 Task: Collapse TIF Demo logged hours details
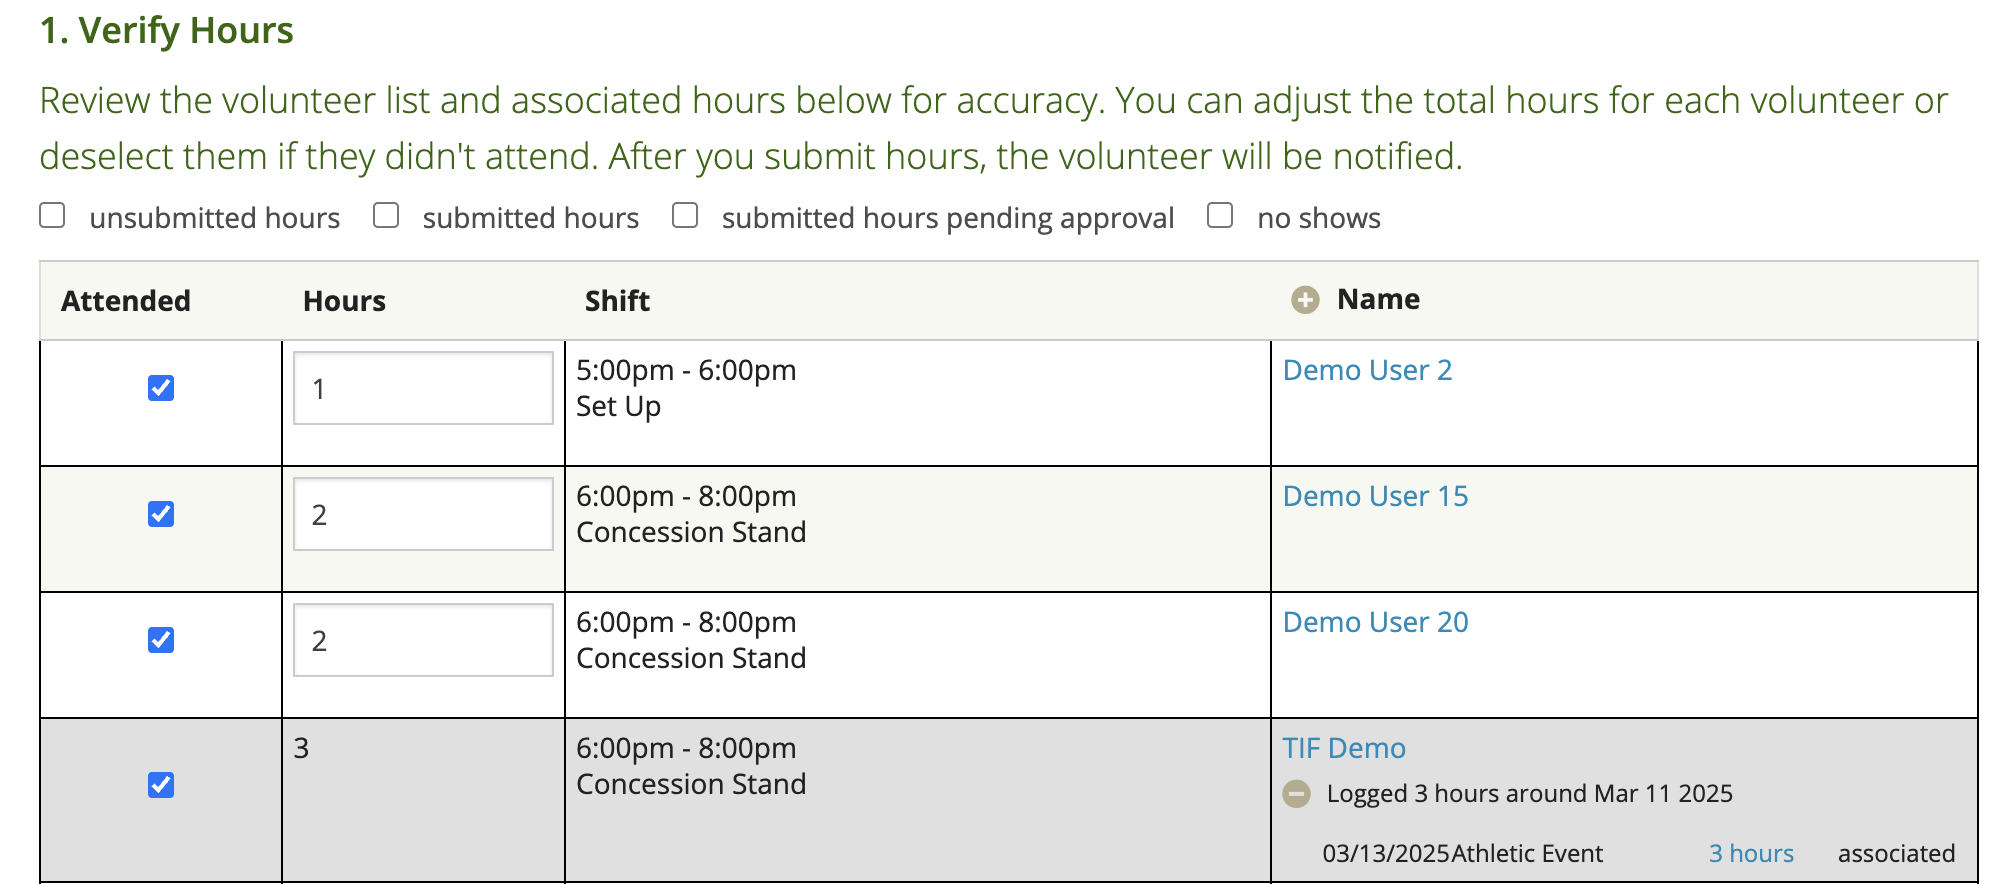[1297, 794]
